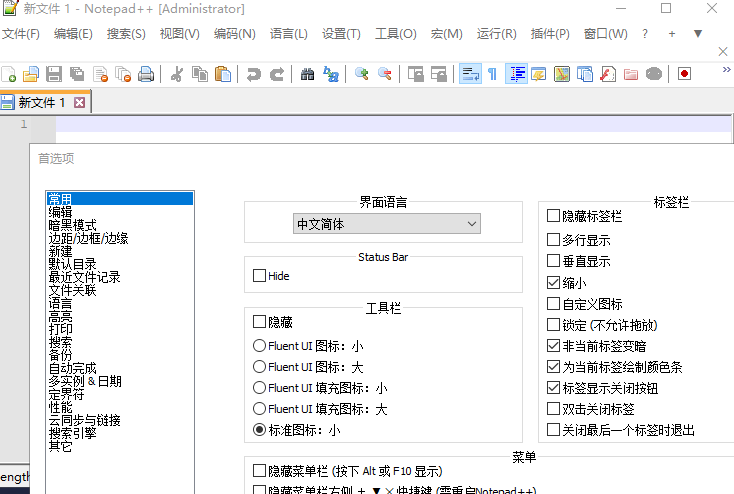Click the Redo arrow icon
Screen dimensions: 734x494
[x=277, y=74]
